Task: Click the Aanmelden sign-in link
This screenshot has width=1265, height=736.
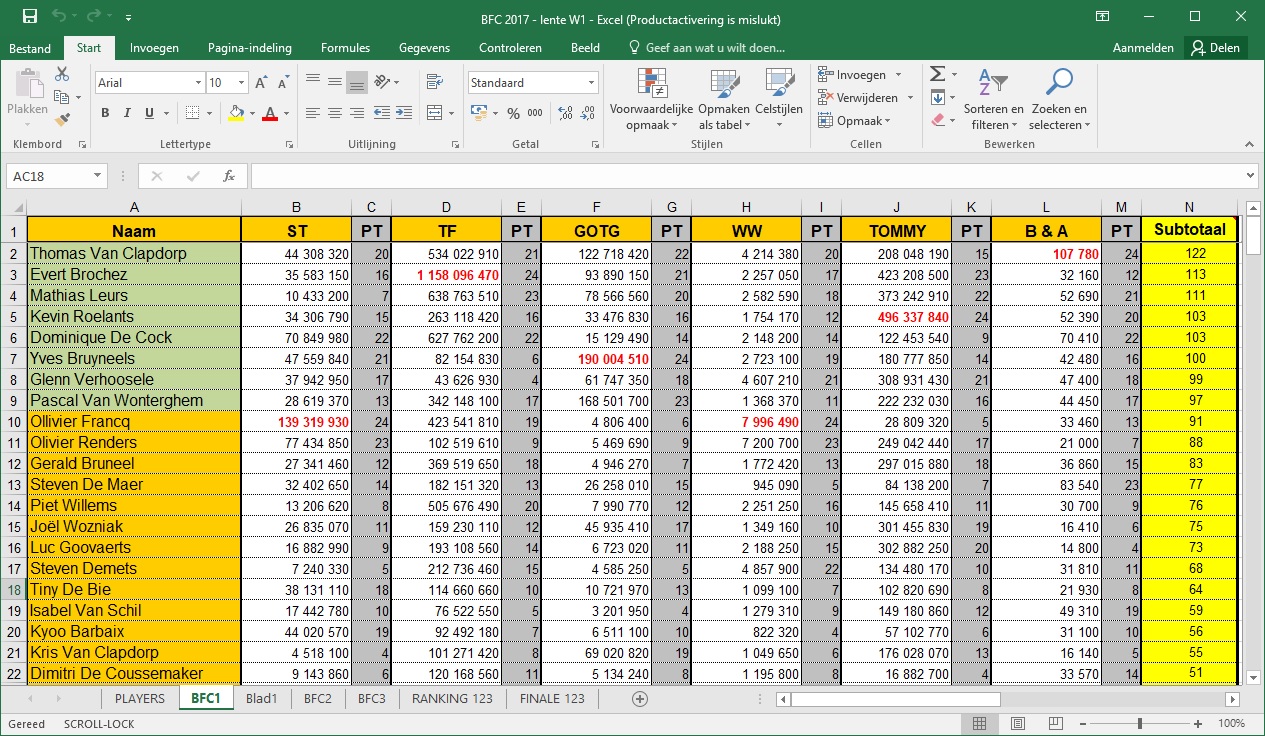Action: pos(1142,48)
